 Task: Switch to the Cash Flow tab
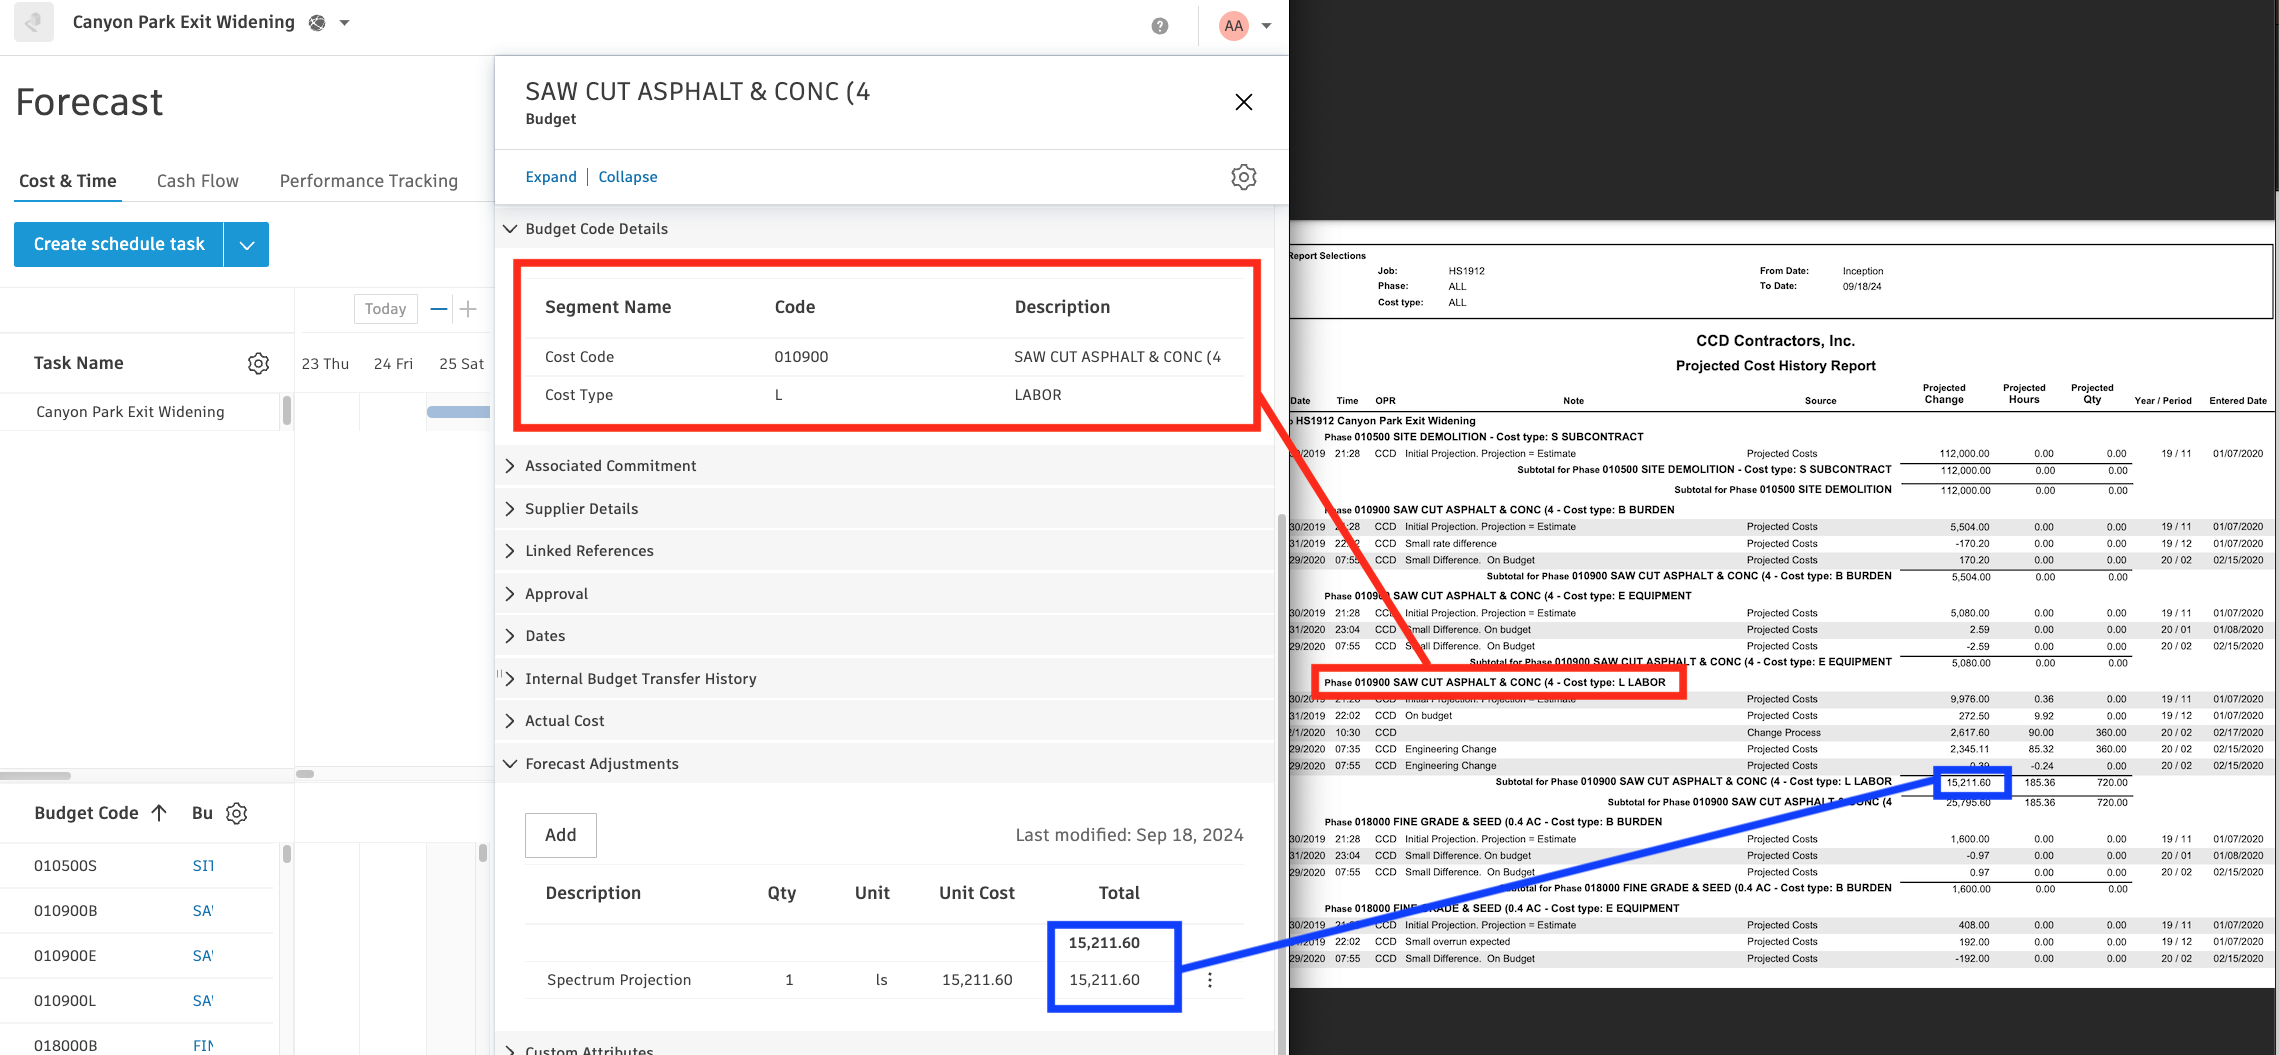198,181
